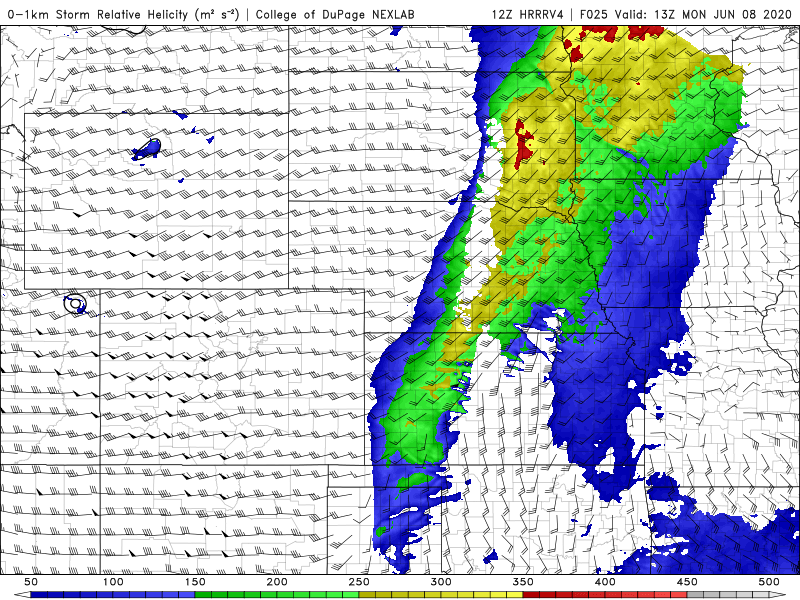Click the small circular contour near the left edge
The height and width of the screenshot is (600, 800).
[75, 304]
